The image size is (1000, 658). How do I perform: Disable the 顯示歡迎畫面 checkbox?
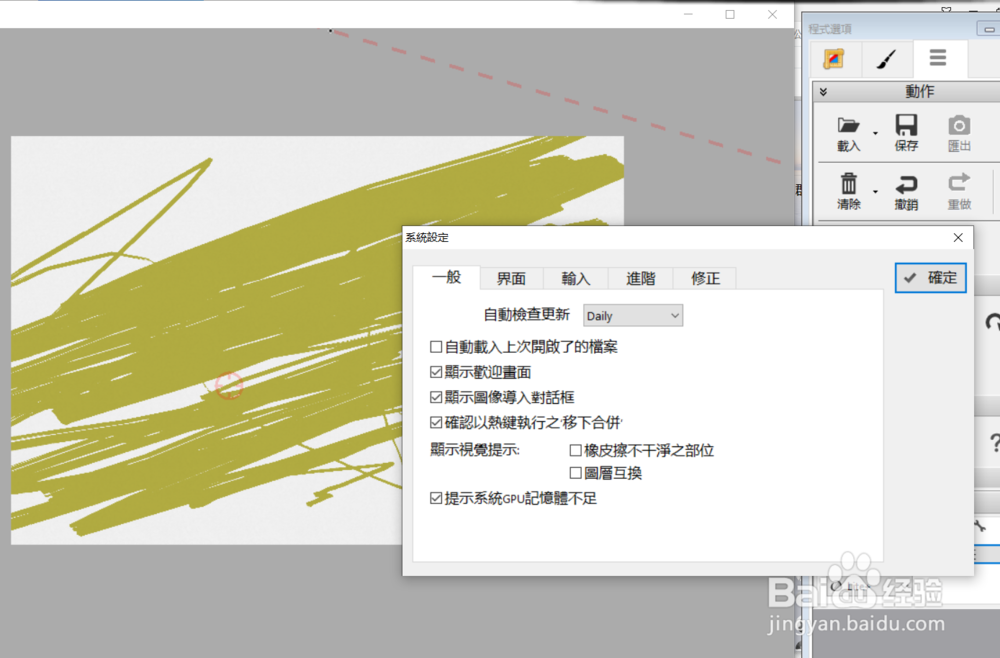point(436,371)
